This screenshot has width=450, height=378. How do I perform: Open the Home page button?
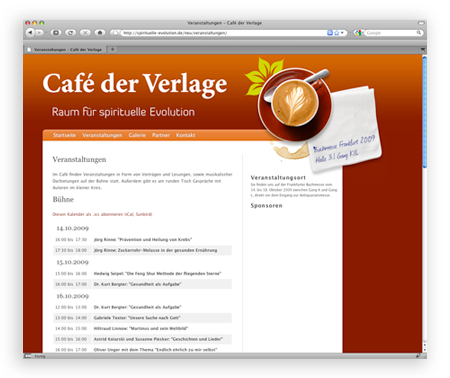pyautogui.click(x=100, y=33)
